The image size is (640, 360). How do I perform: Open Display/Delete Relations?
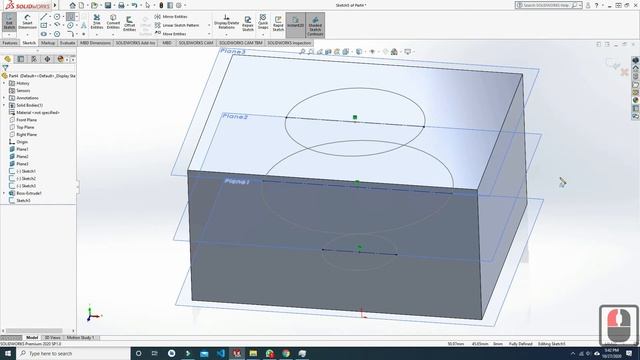click(227, 22)
